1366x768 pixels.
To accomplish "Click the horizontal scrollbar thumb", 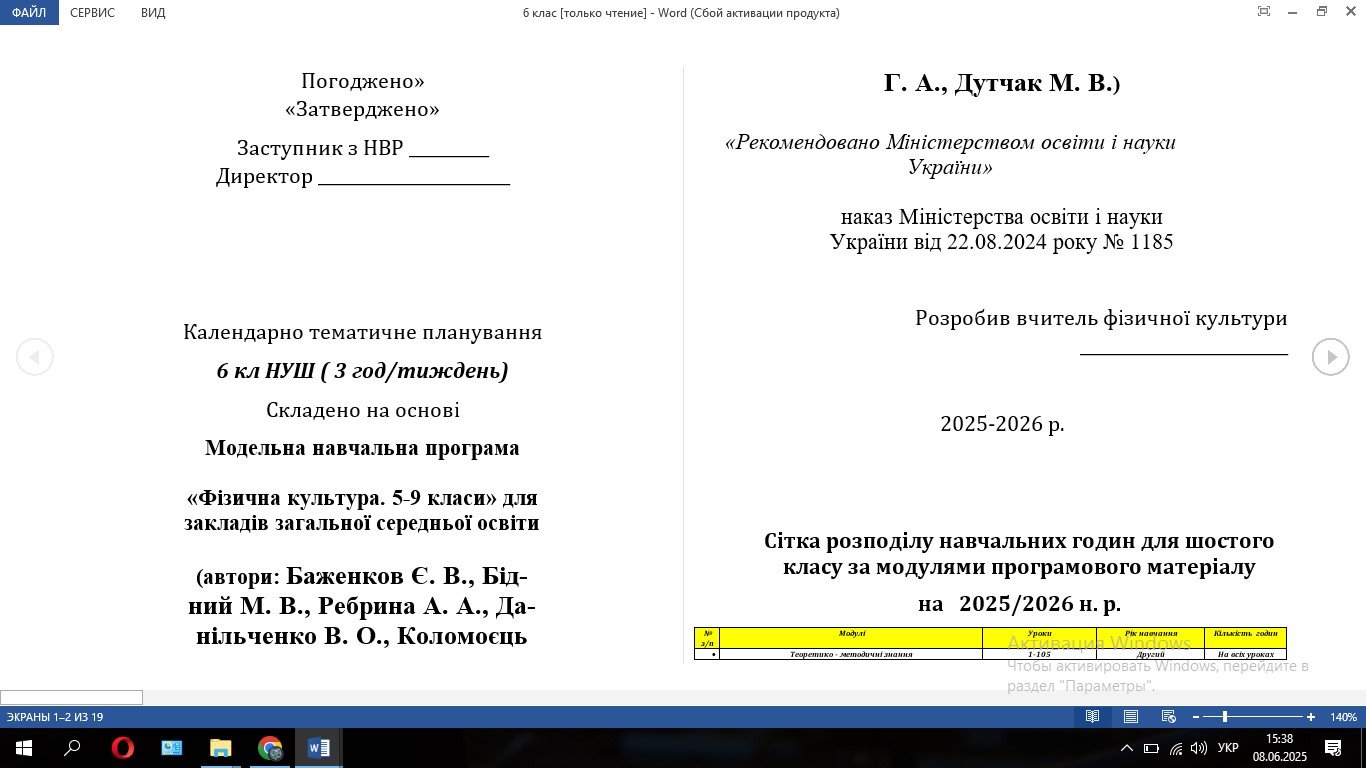I will click(x=71, y=697).
